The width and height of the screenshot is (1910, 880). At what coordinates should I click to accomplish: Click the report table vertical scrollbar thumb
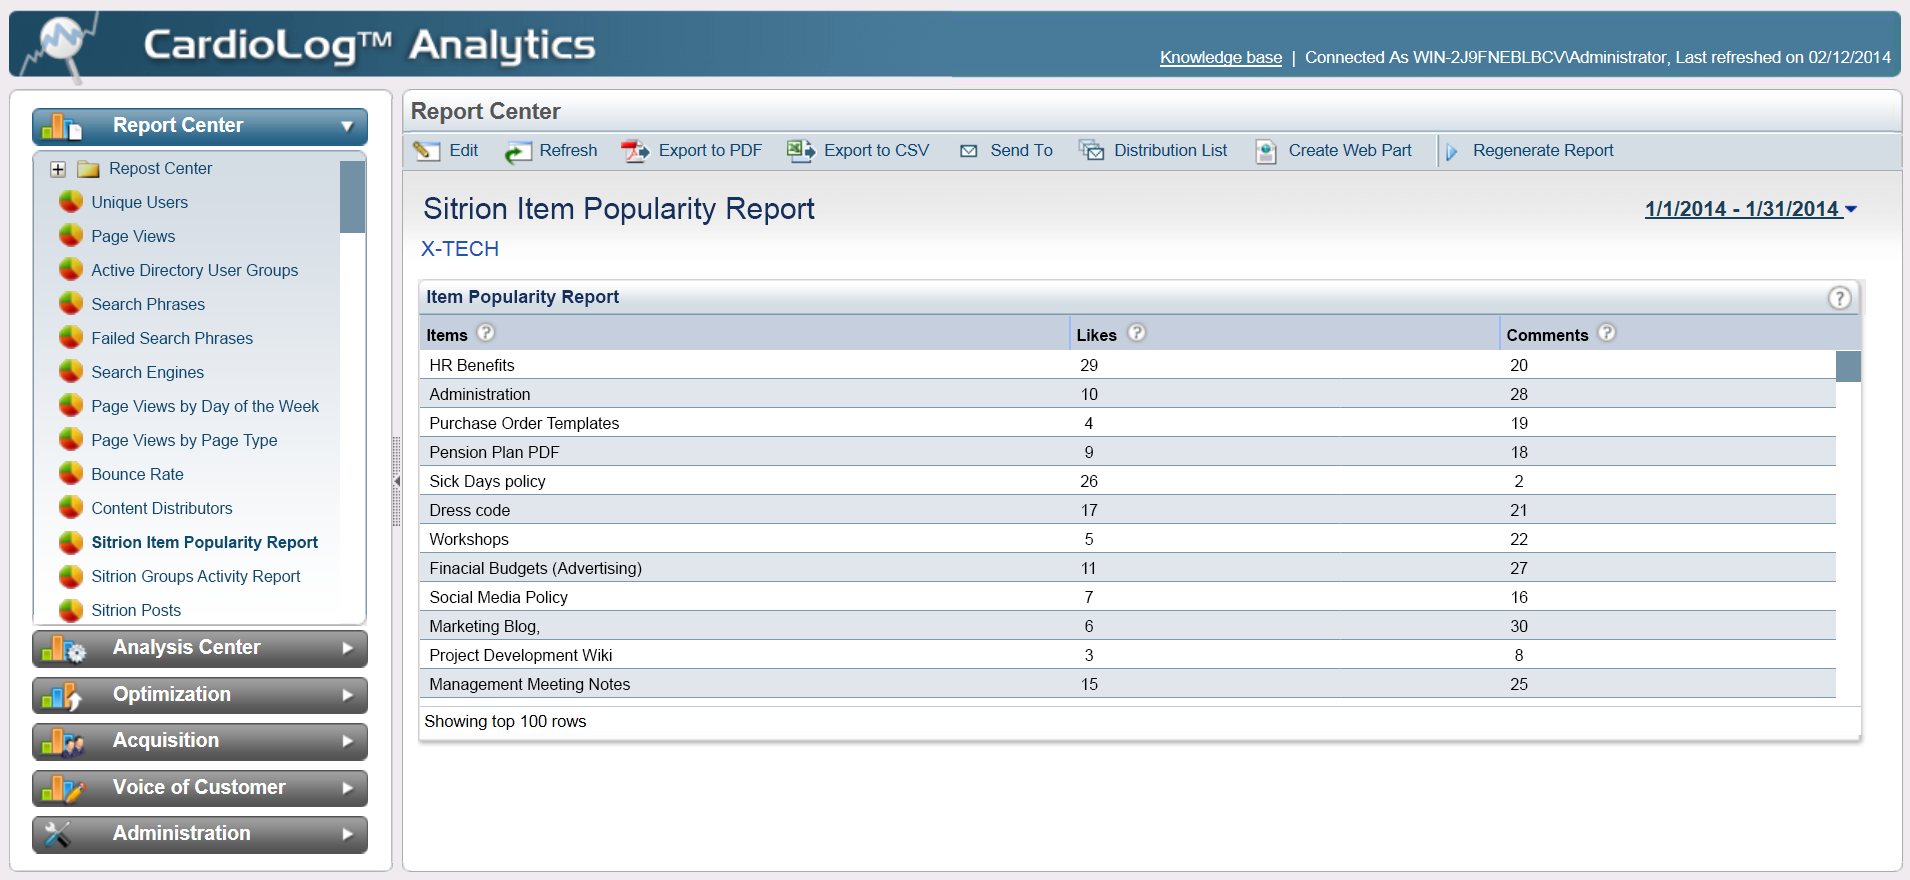click(1848, 366)
